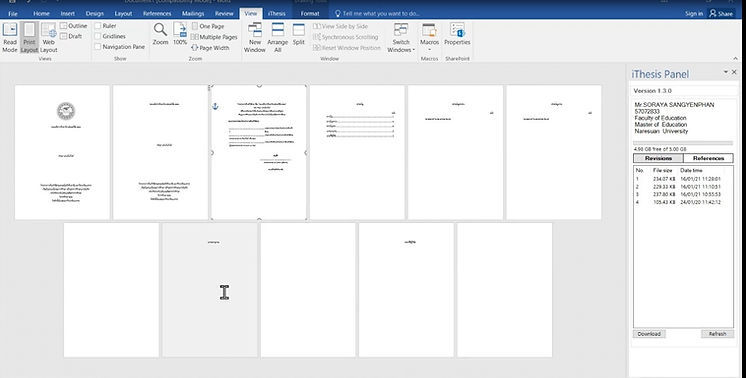Viewport: 746px width, 378px height.
Task: Open the File tab
Action: [13, 13]
